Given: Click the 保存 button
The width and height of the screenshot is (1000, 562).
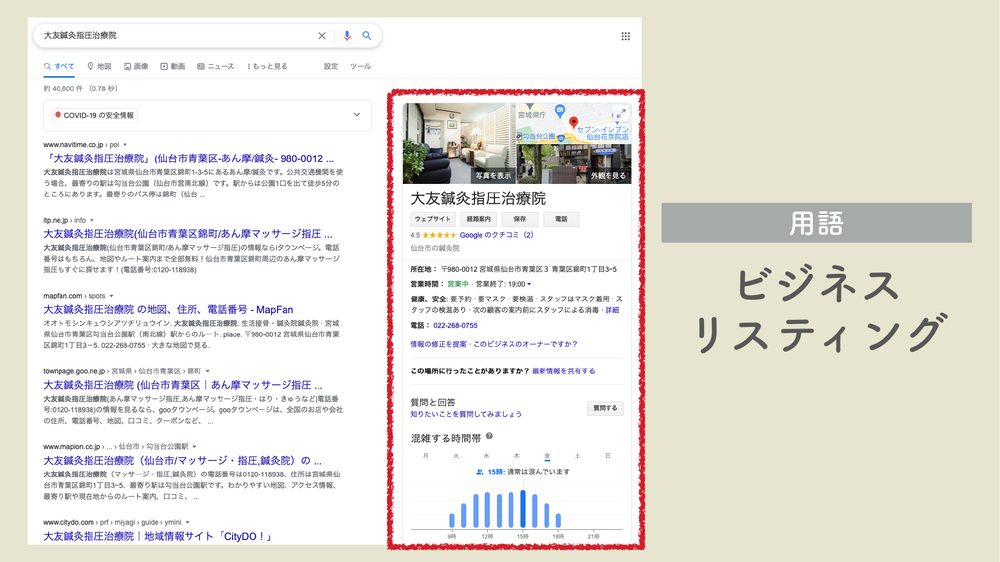Looking at the screenshot, I should (520, 219).
